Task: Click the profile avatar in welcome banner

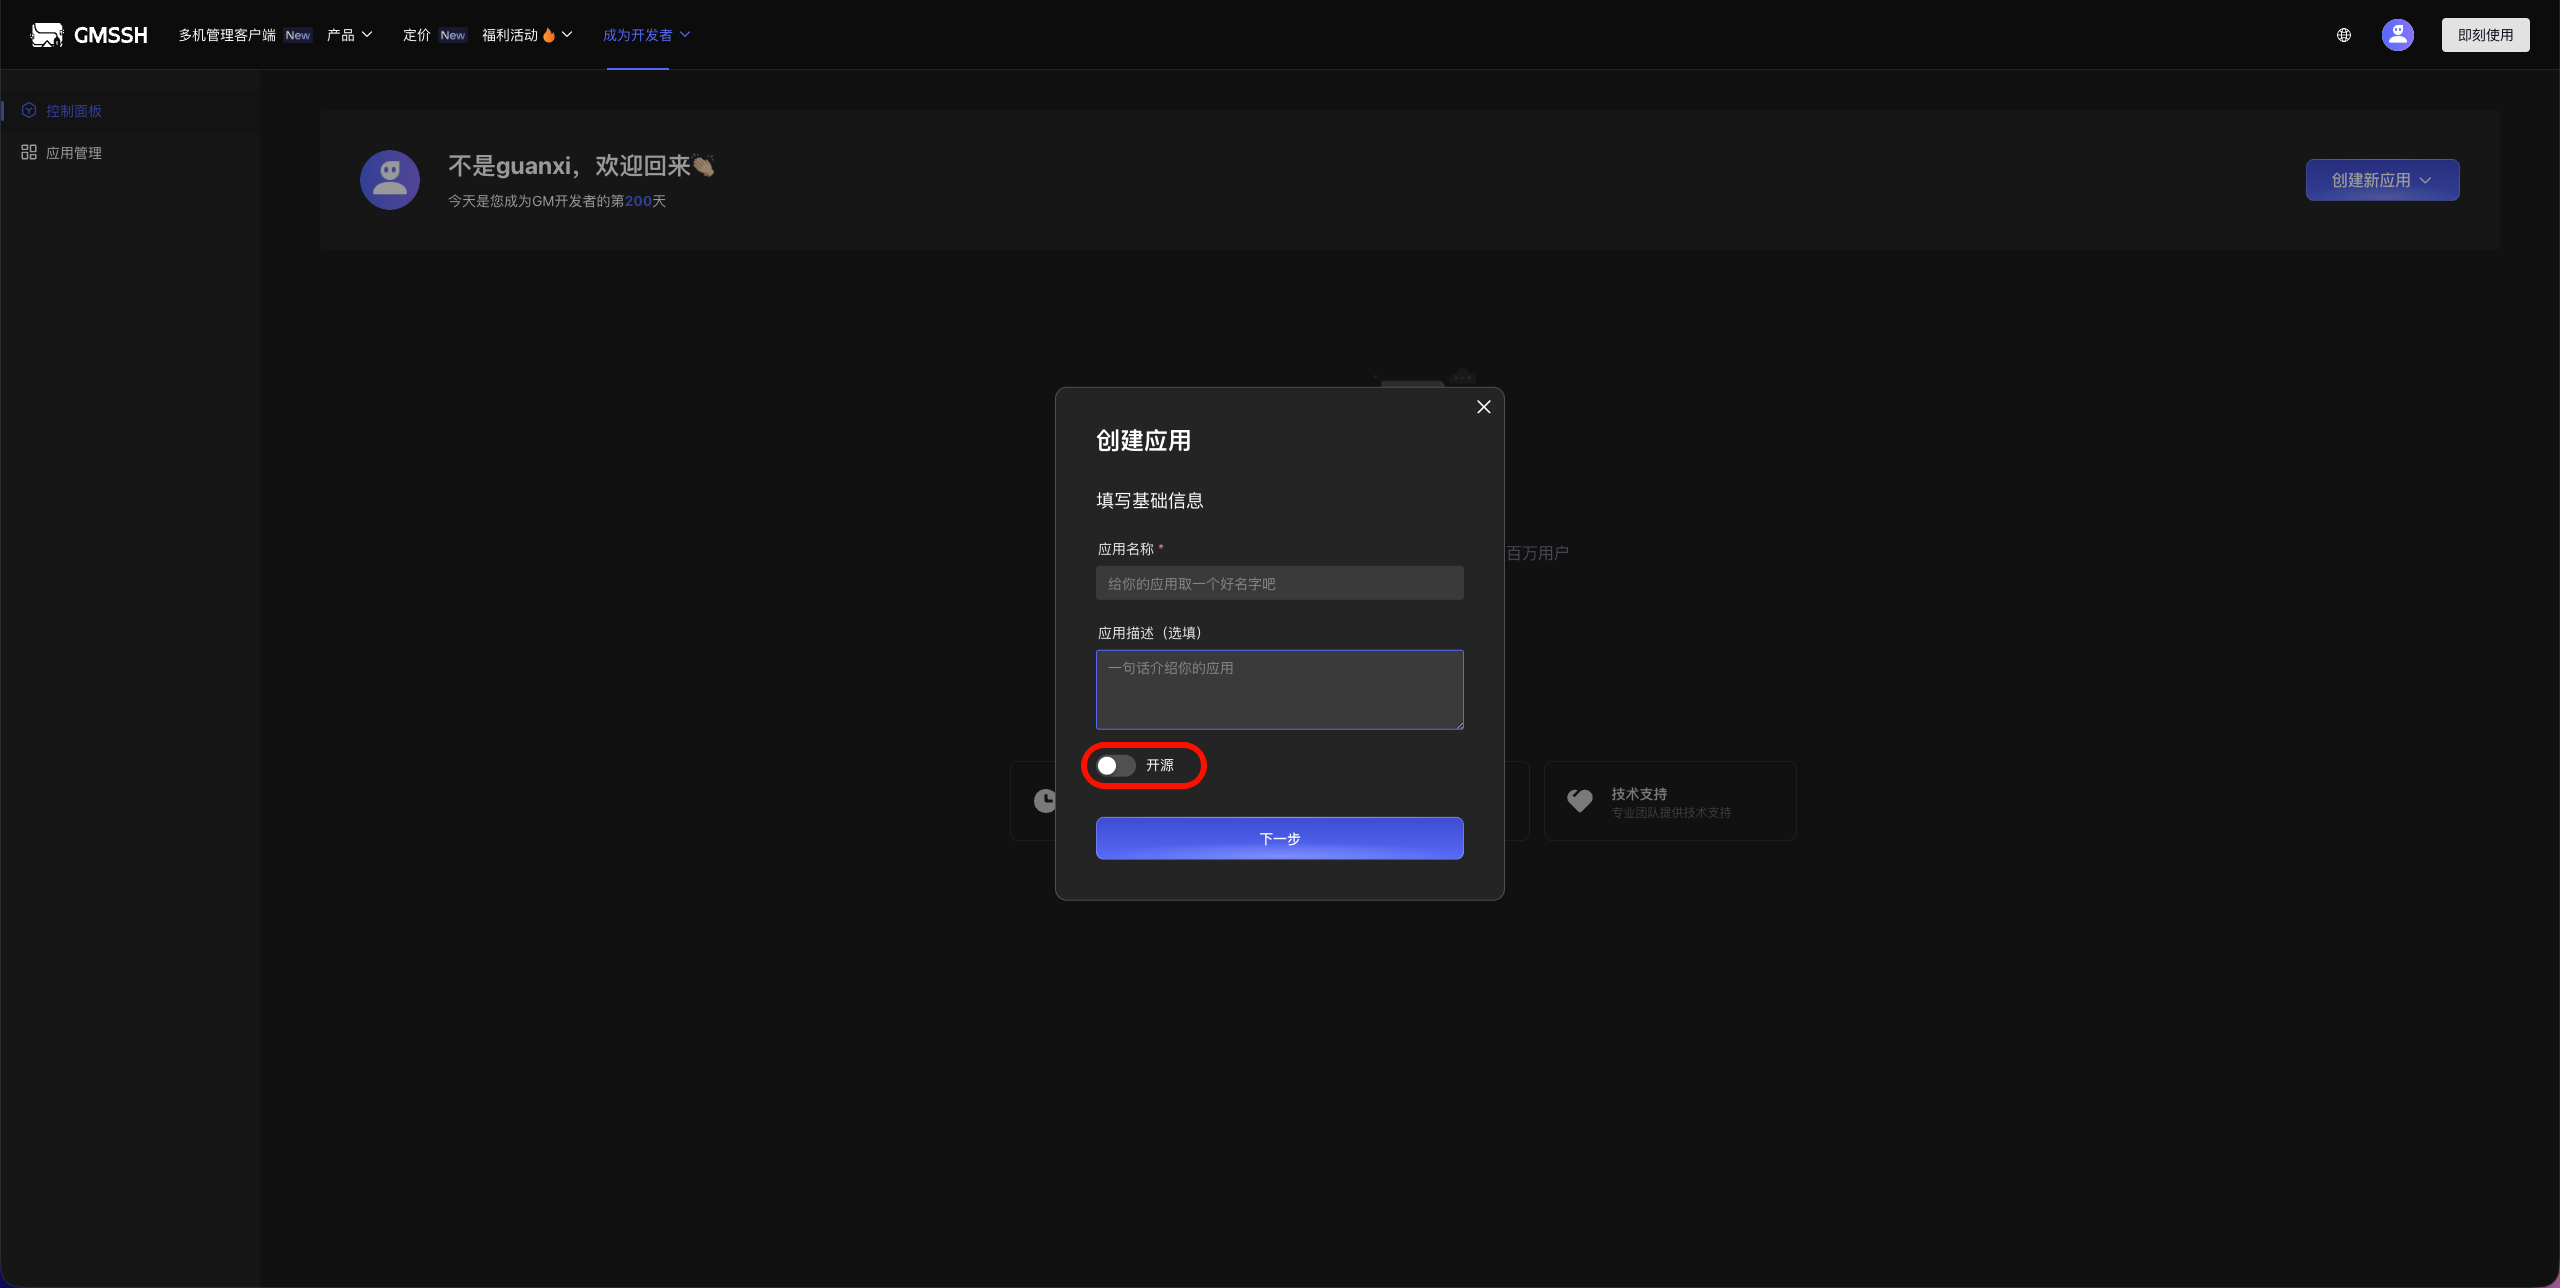Action: [389, 179]
